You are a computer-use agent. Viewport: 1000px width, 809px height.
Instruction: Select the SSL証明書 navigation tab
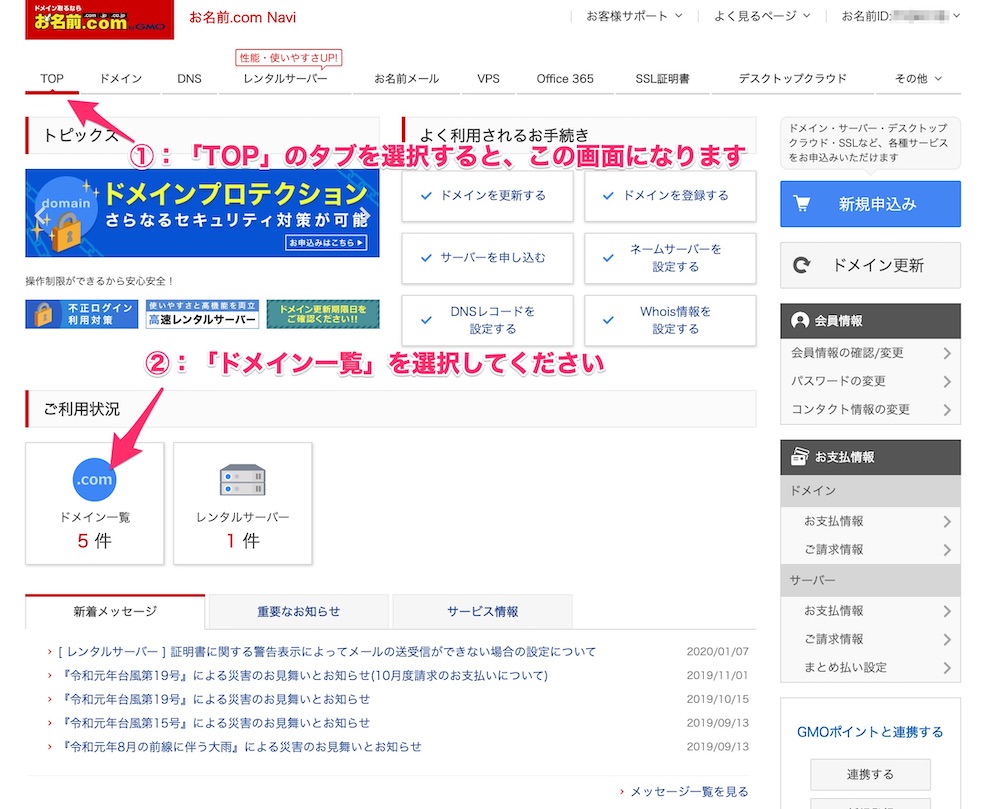click(663, 78)
